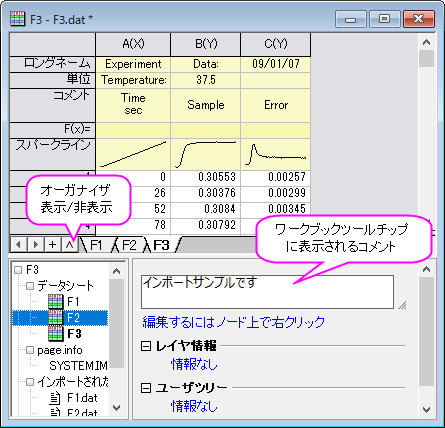Collapse the ユーザツリー section
This screenshot has height=428, width=445.
point(146,388)
